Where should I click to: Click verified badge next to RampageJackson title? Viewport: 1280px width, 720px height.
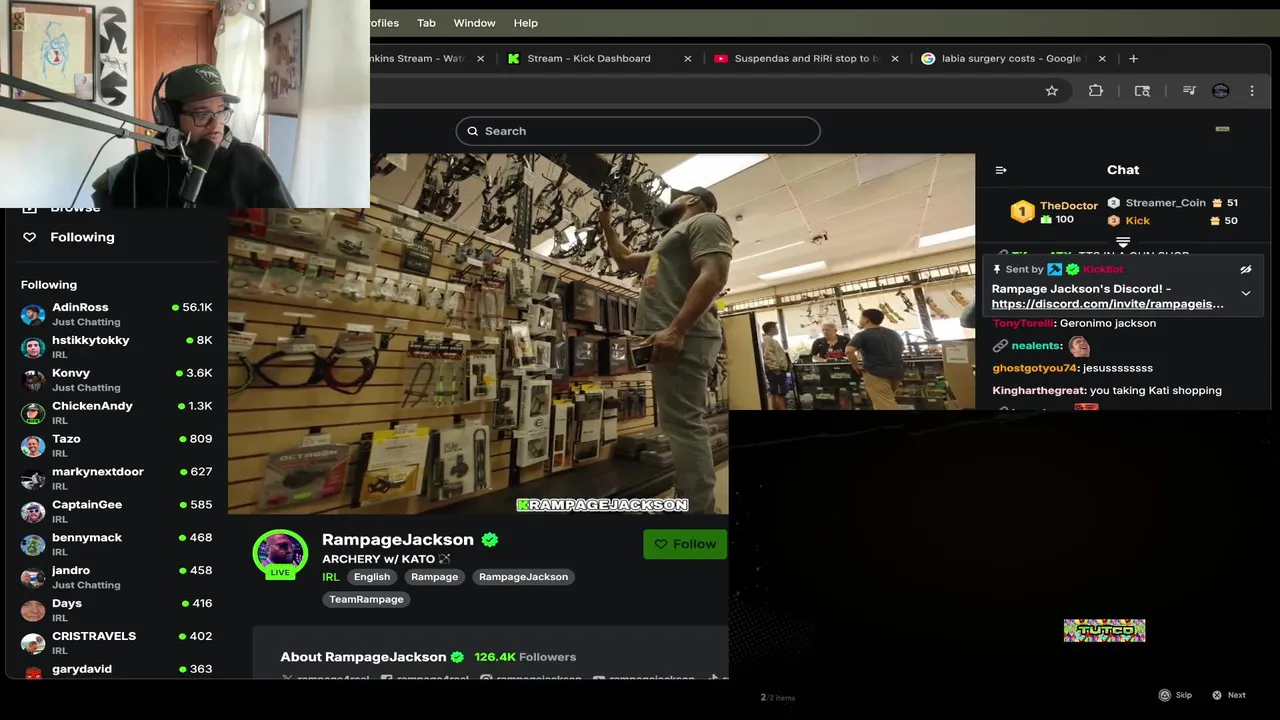490,540
